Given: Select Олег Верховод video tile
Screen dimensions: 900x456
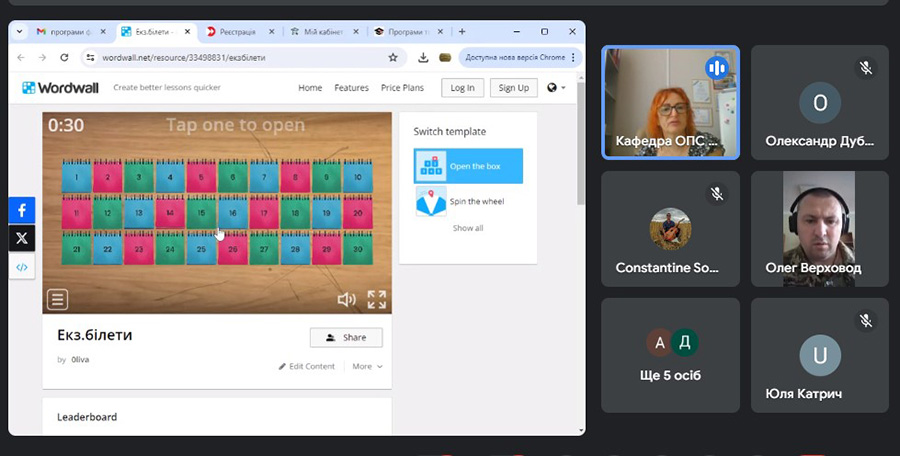Looking at the screenshot, I should pos(820,229).
